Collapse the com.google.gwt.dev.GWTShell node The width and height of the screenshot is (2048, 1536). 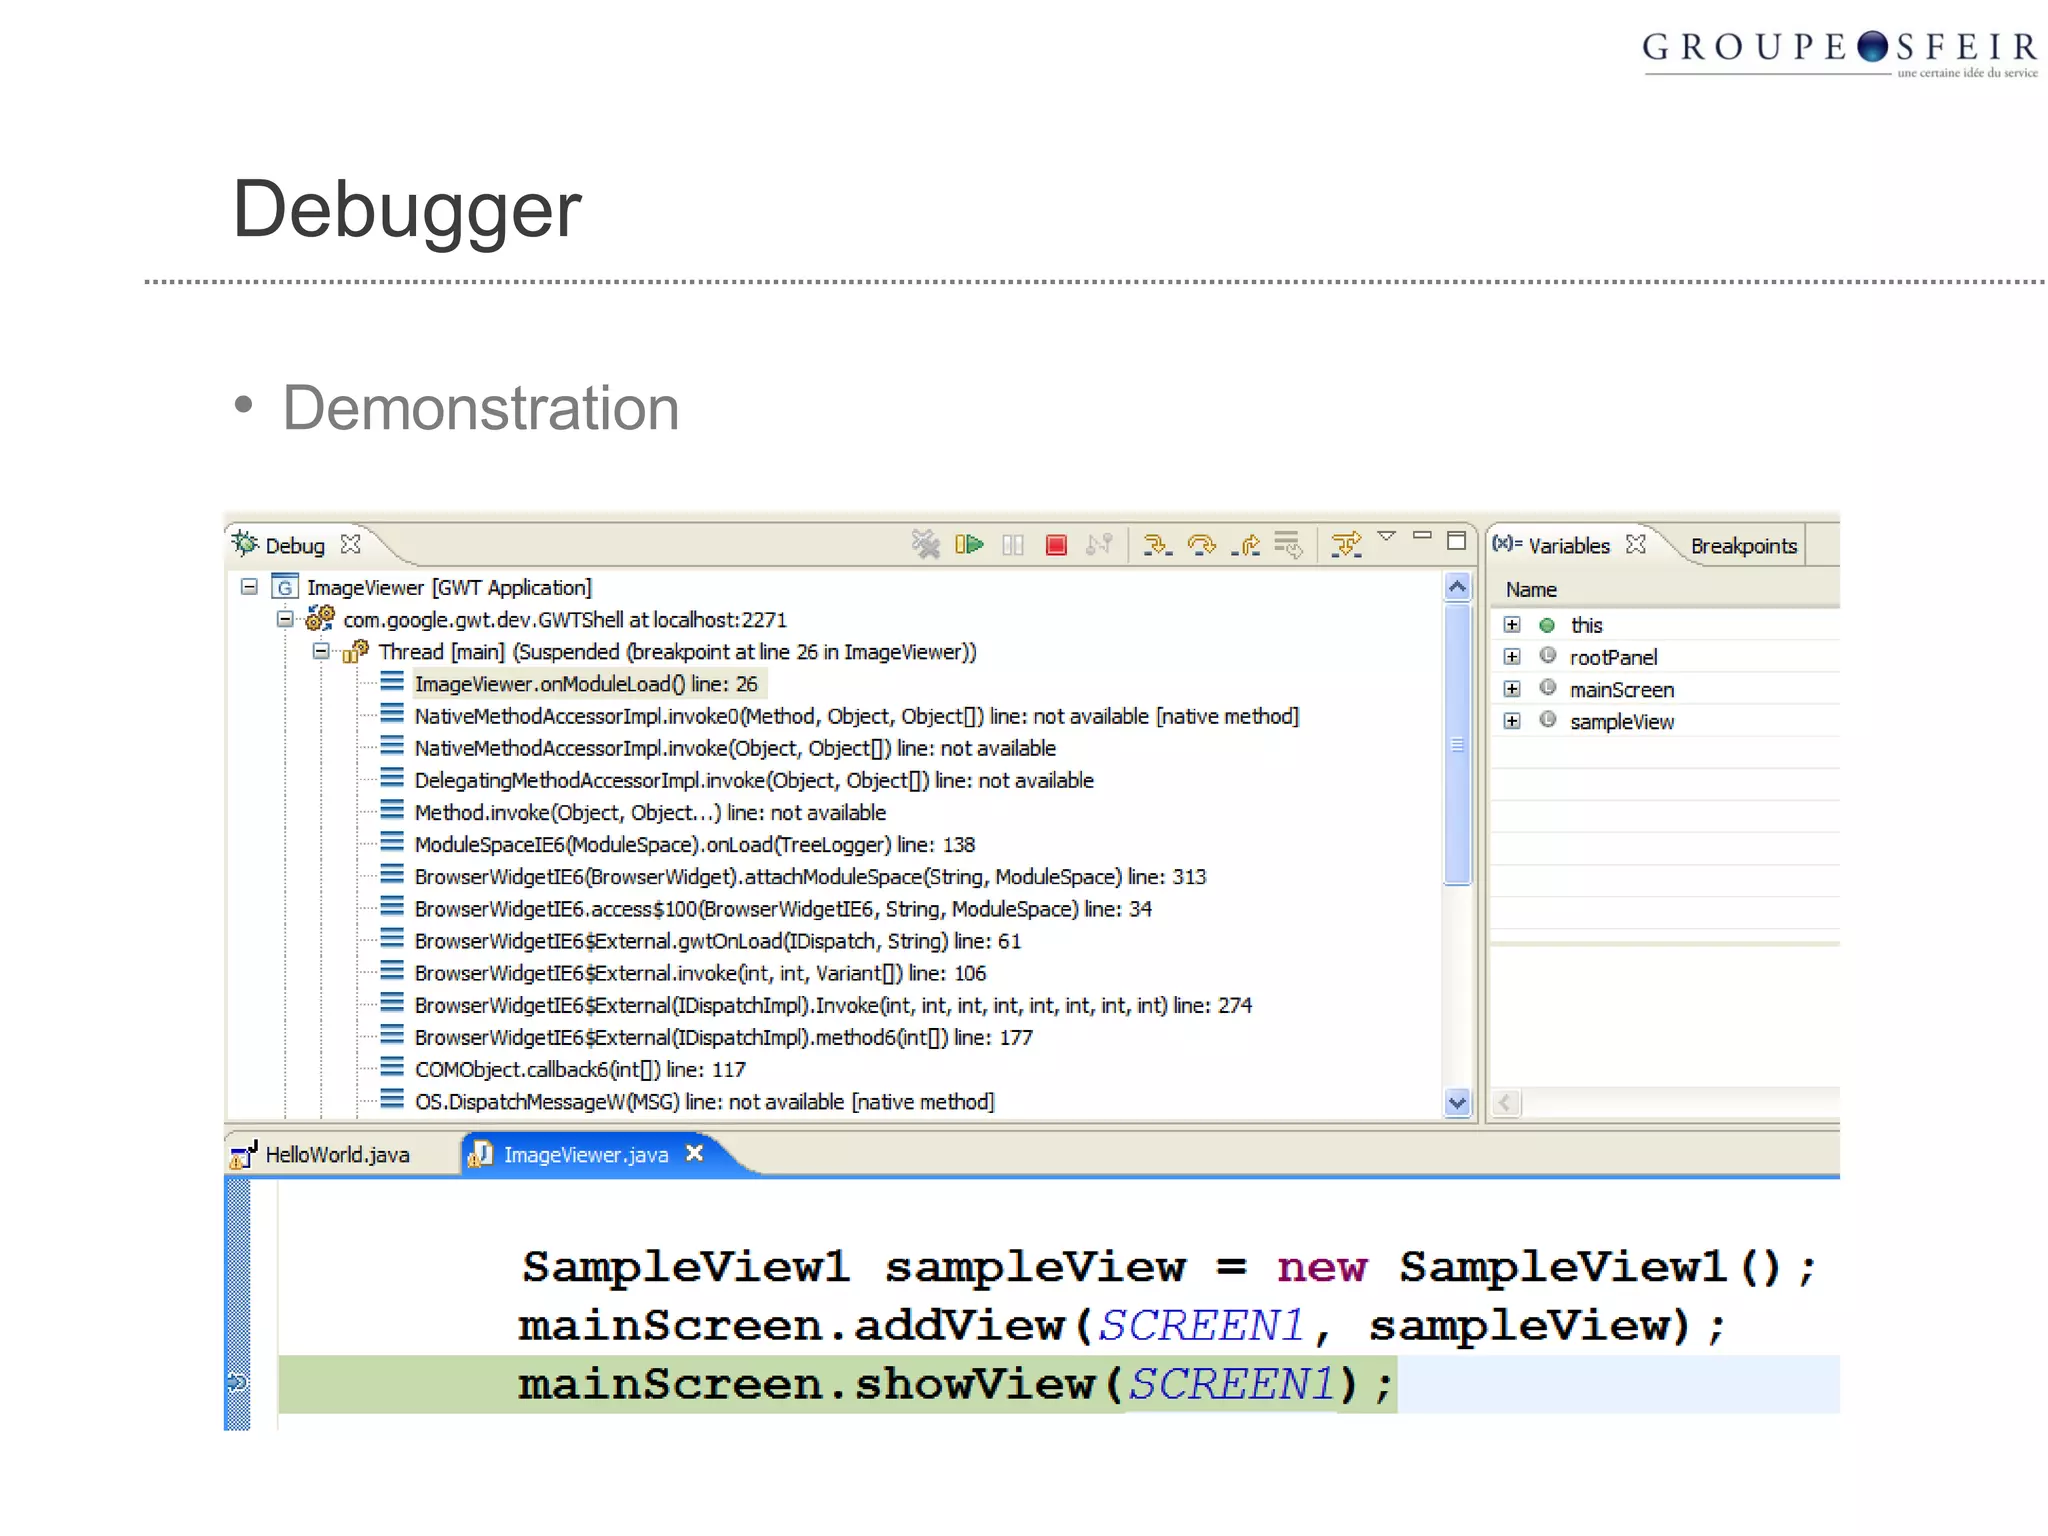[285, 619]
